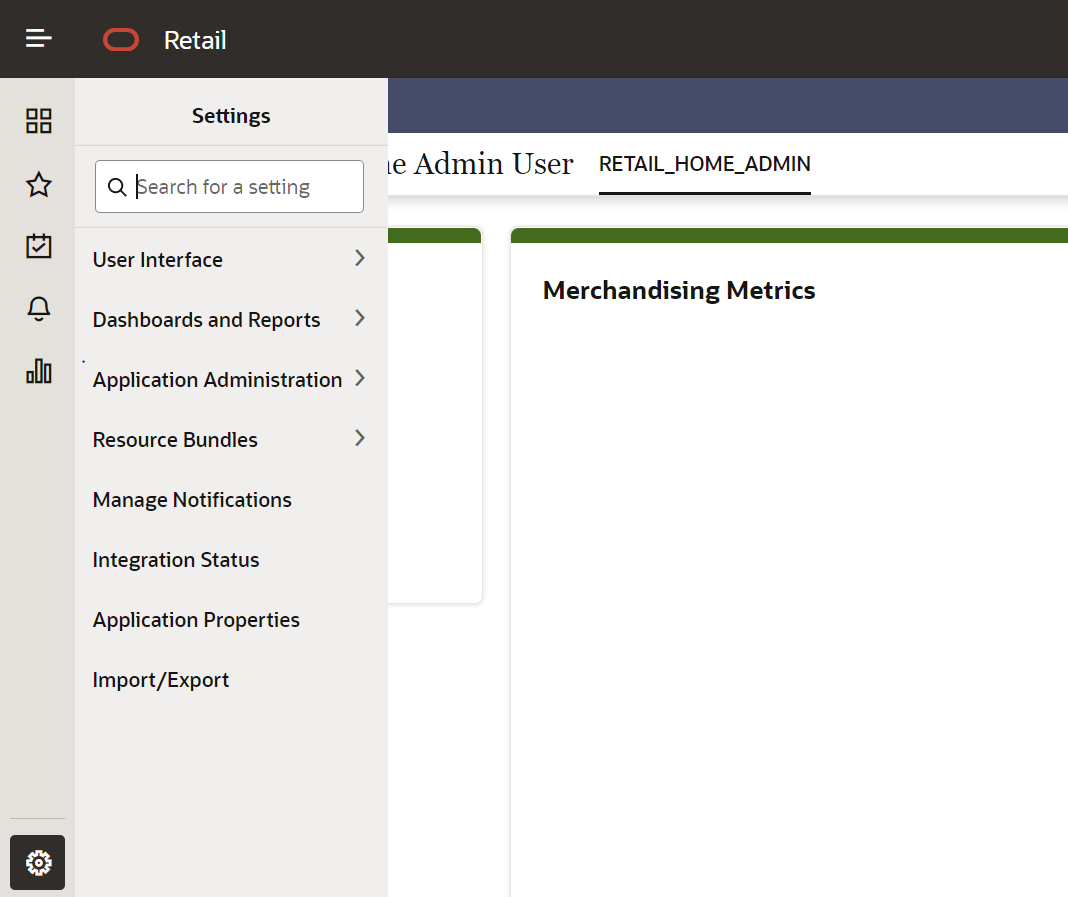Select the Favorites star icon
The image size is (1068, 897).
point(38,185)
